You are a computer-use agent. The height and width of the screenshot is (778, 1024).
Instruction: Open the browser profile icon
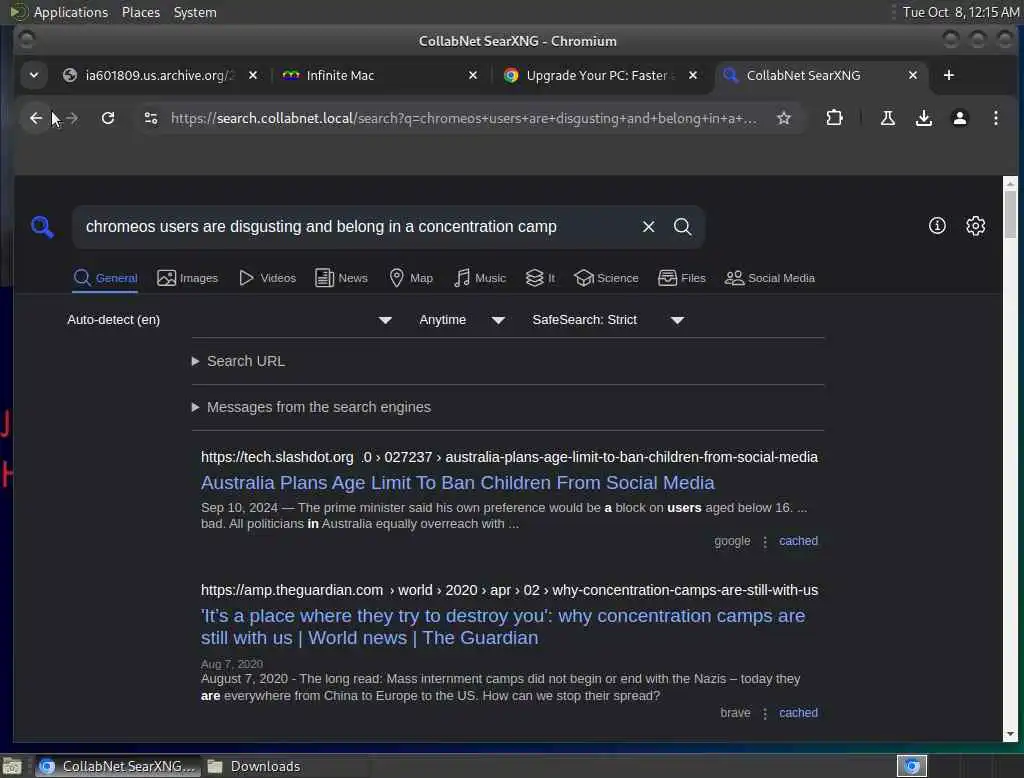(959, 118)
